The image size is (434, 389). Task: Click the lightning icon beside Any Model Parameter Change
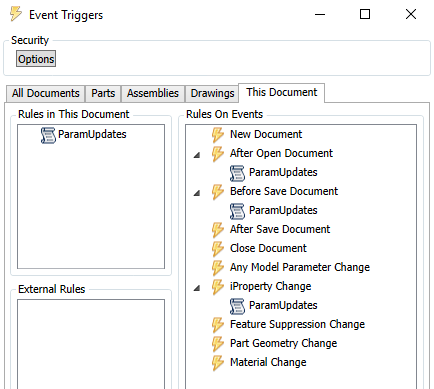click(x=218, y=268)
